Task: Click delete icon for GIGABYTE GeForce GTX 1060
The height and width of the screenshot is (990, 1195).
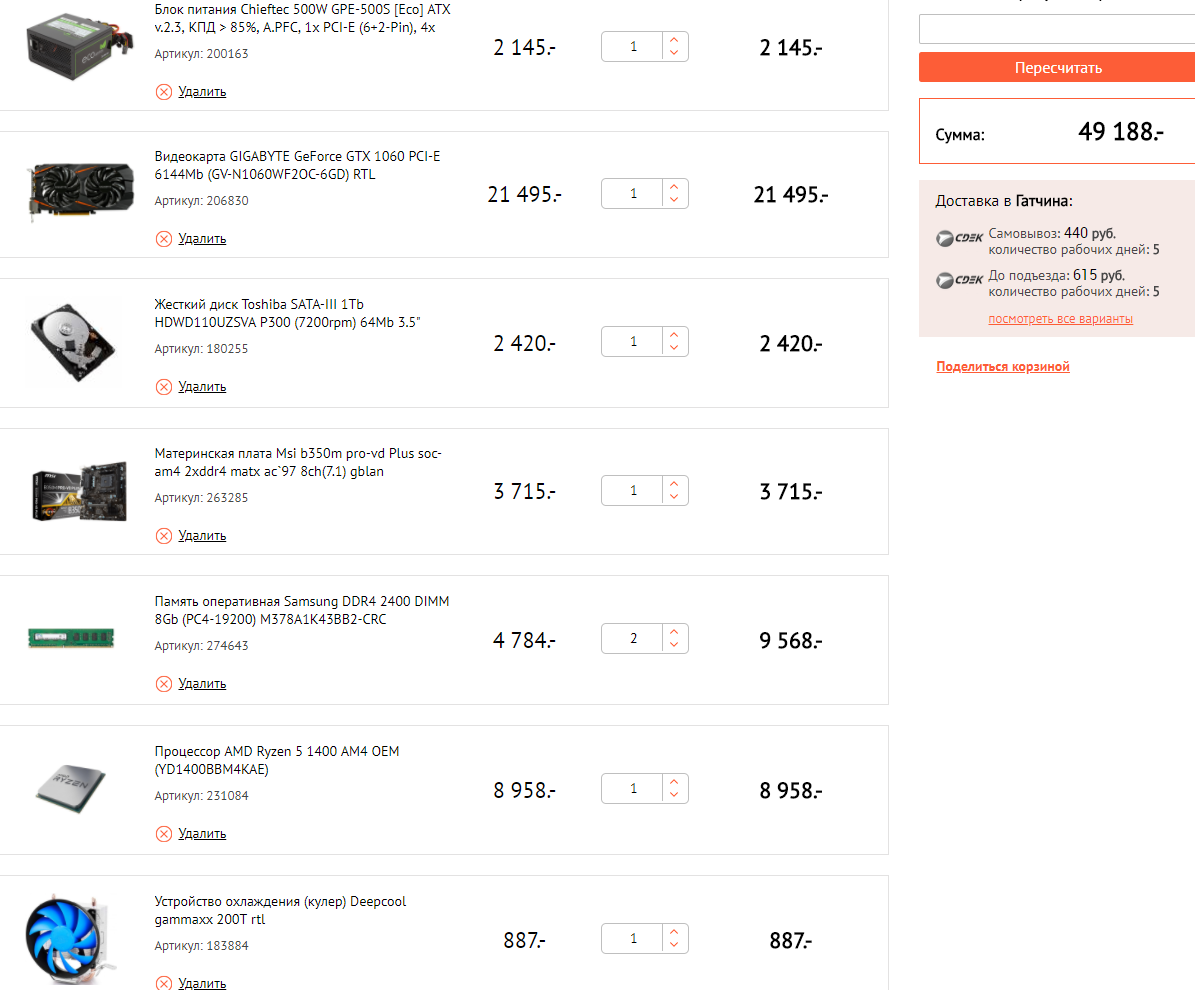Action: tap(163, 239)
